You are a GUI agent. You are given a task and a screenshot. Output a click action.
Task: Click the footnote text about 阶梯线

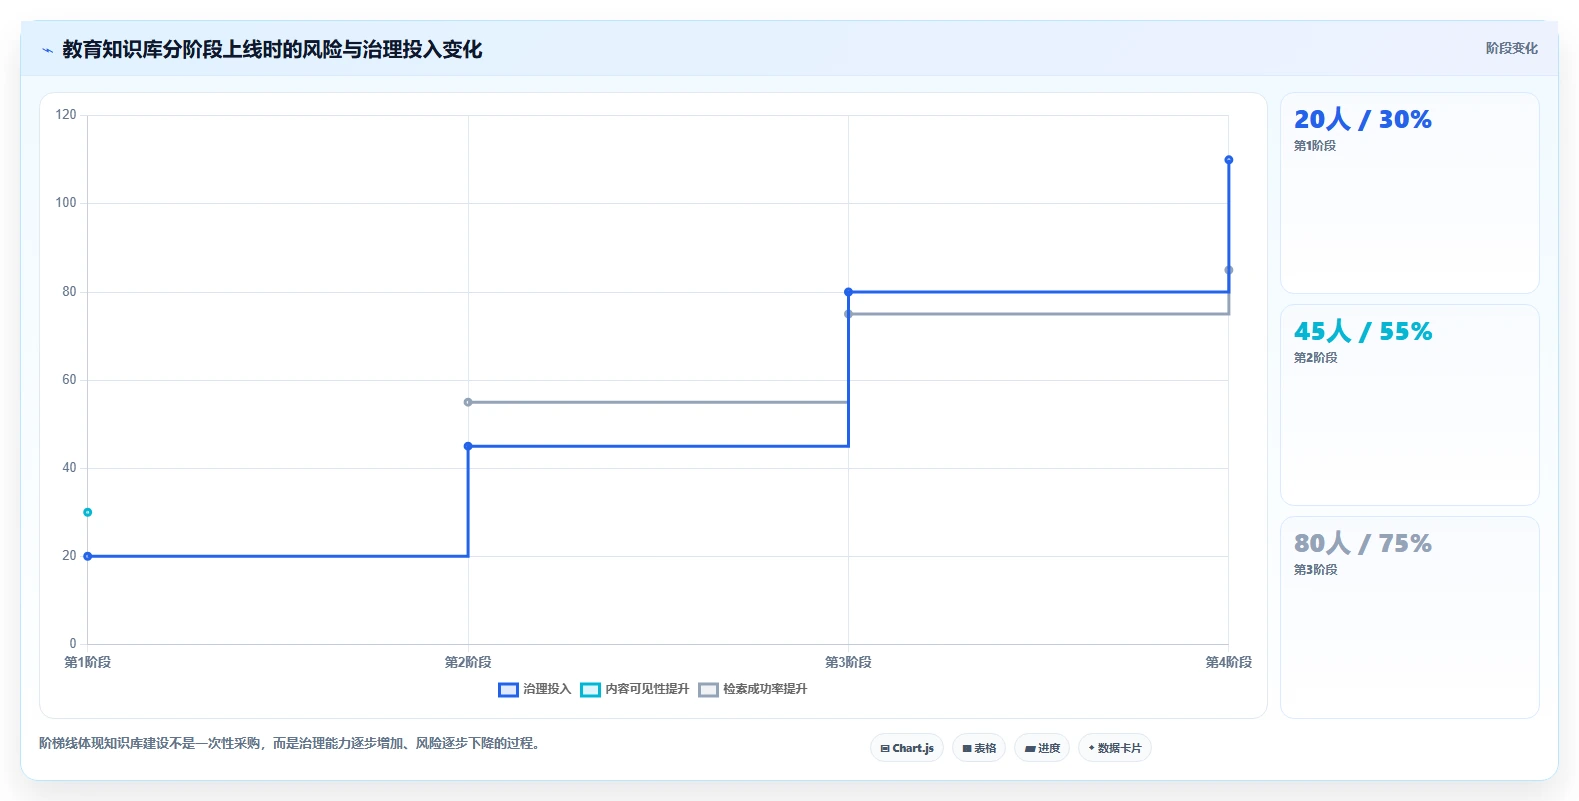click(289, 743)
